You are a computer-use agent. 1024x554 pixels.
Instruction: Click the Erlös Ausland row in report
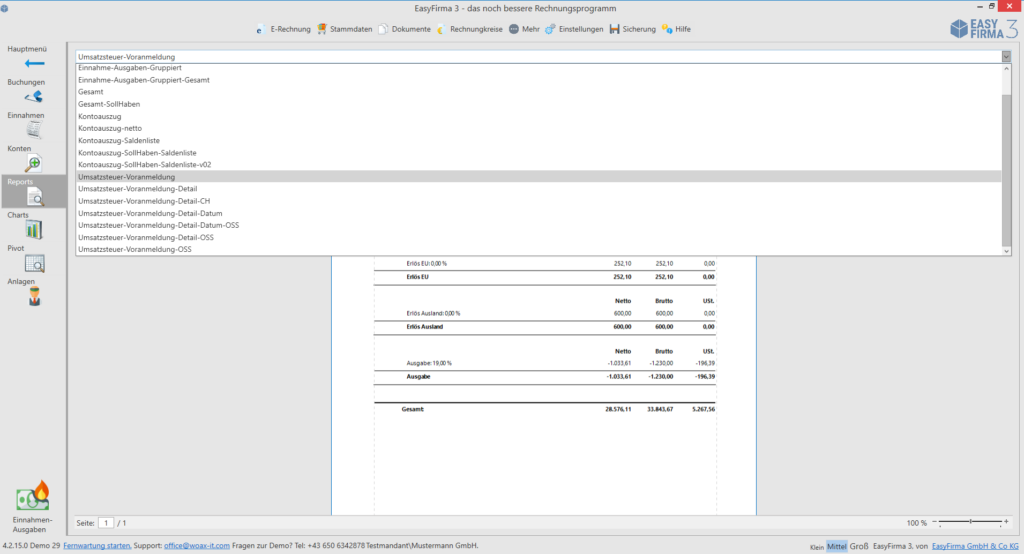(545, 327)
